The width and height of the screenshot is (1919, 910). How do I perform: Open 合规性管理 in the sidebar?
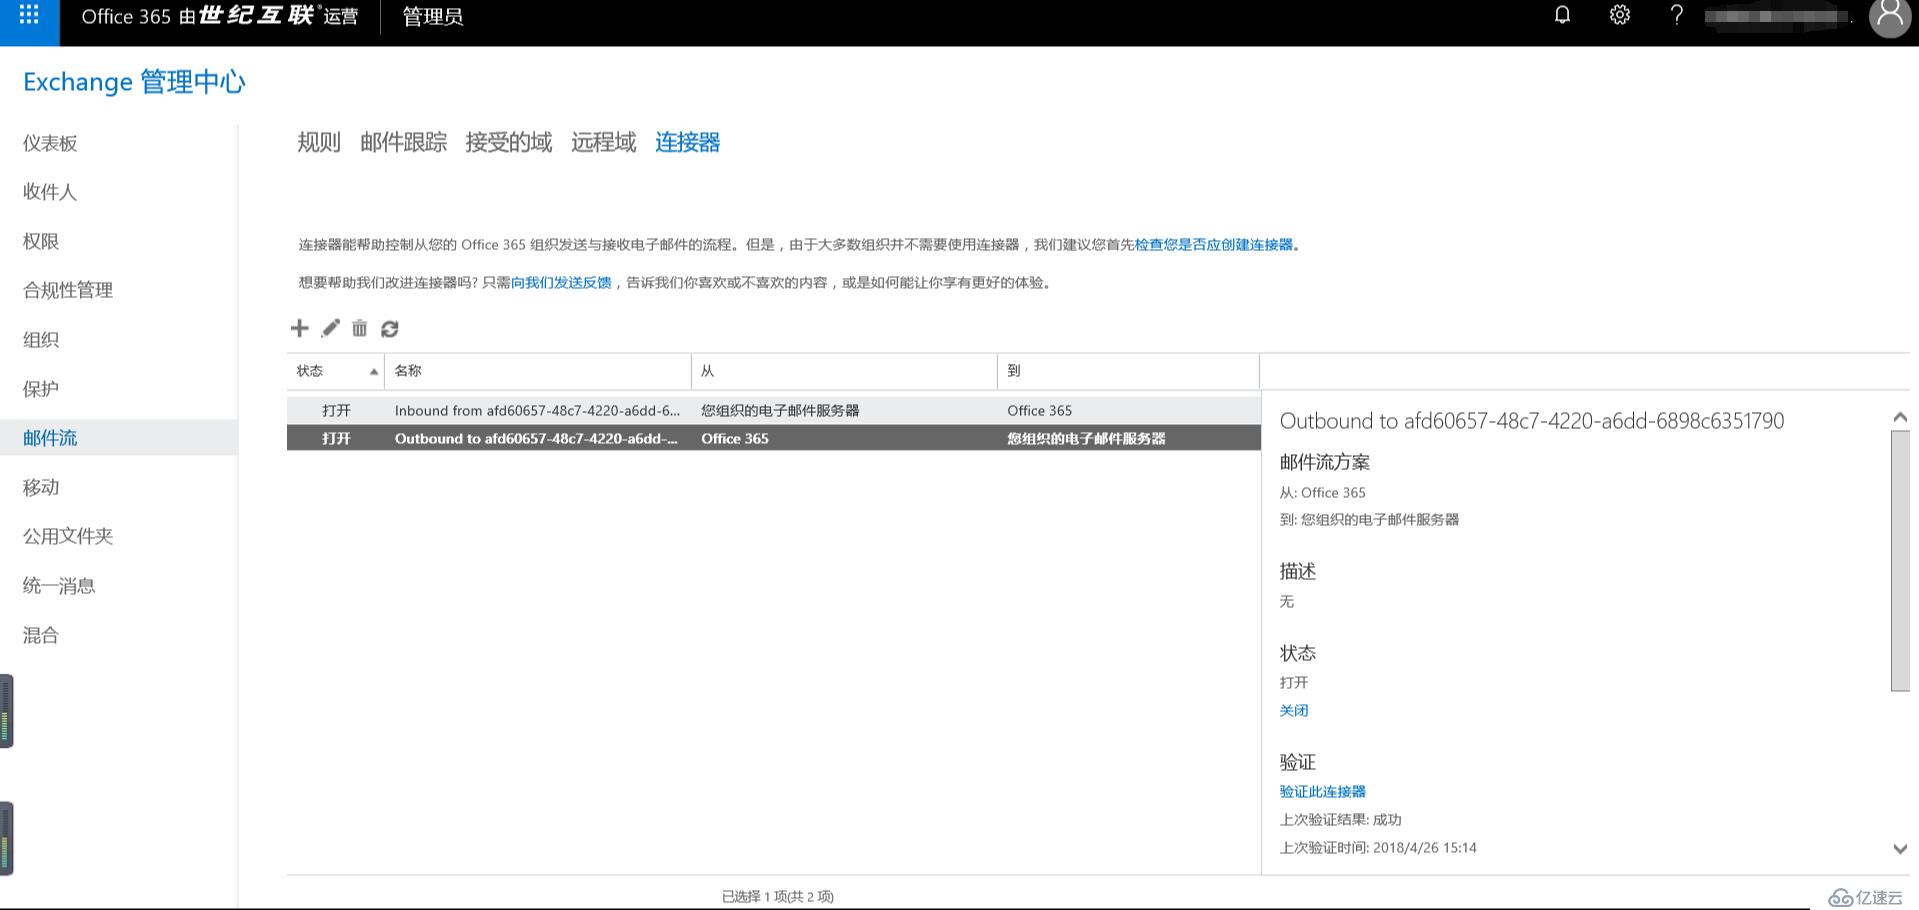point(68,290)
